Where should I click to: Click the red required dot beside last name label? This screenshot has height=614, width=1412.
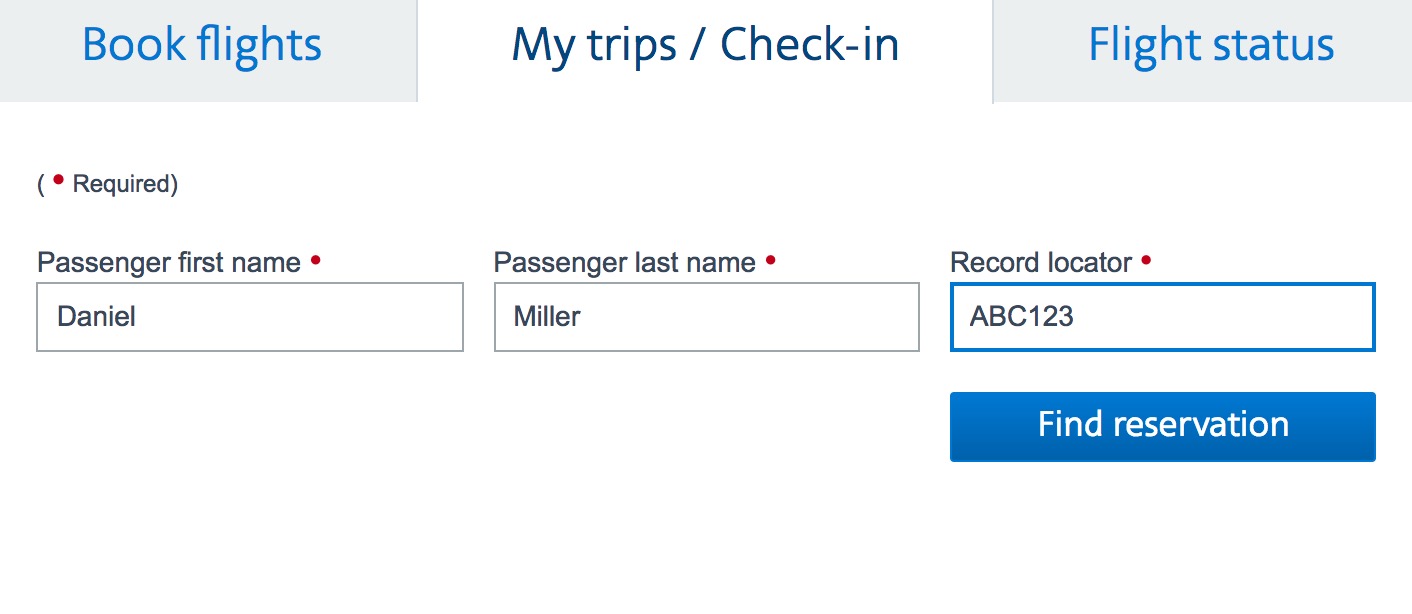click(x=770, y=260)
